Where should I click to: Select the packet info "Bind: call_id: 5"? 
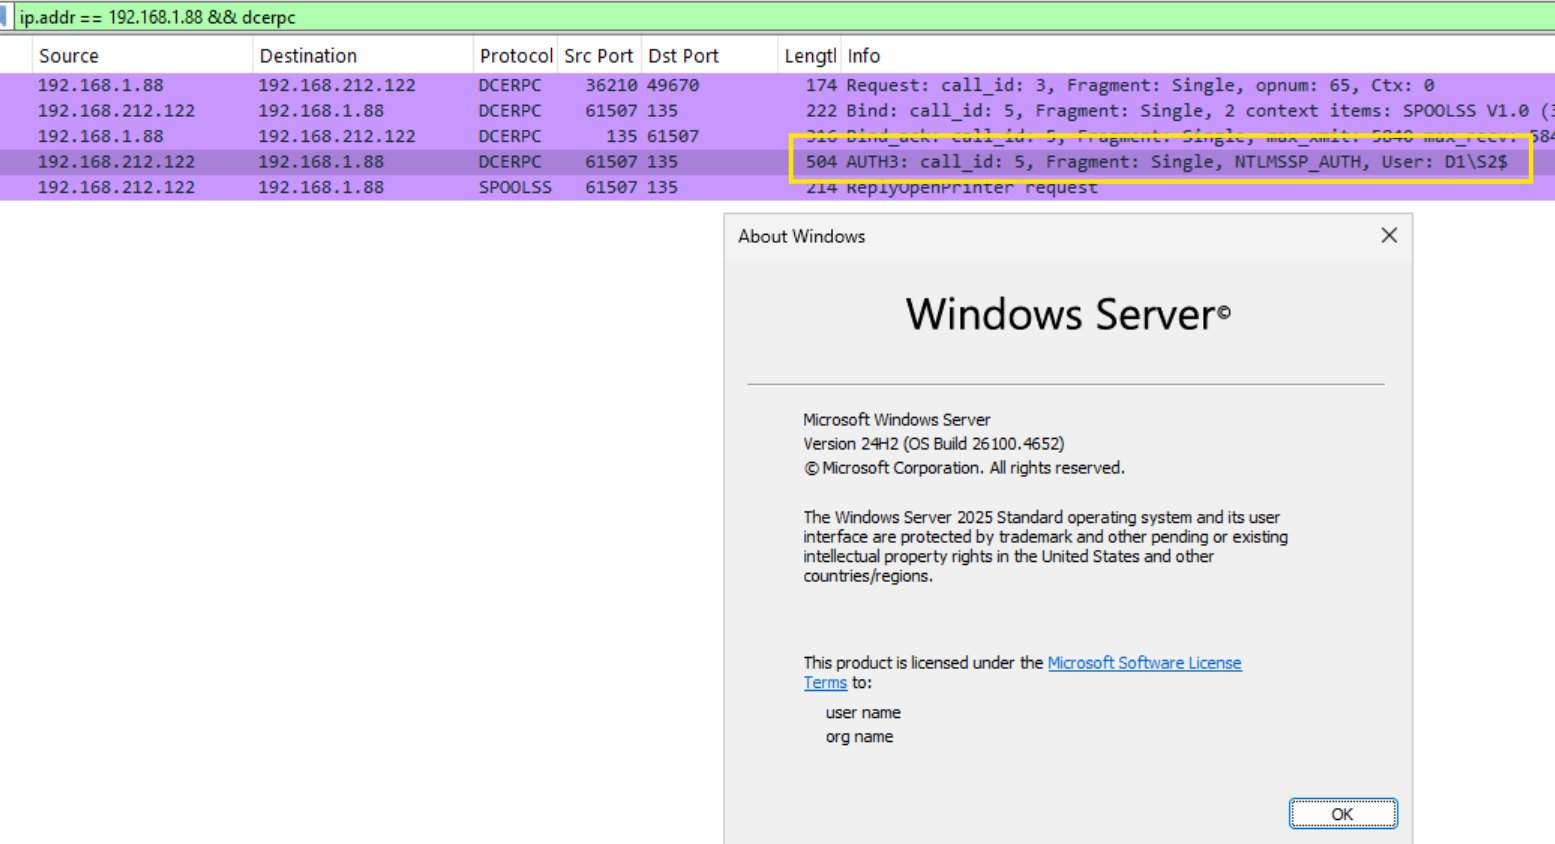point(1200,111)
